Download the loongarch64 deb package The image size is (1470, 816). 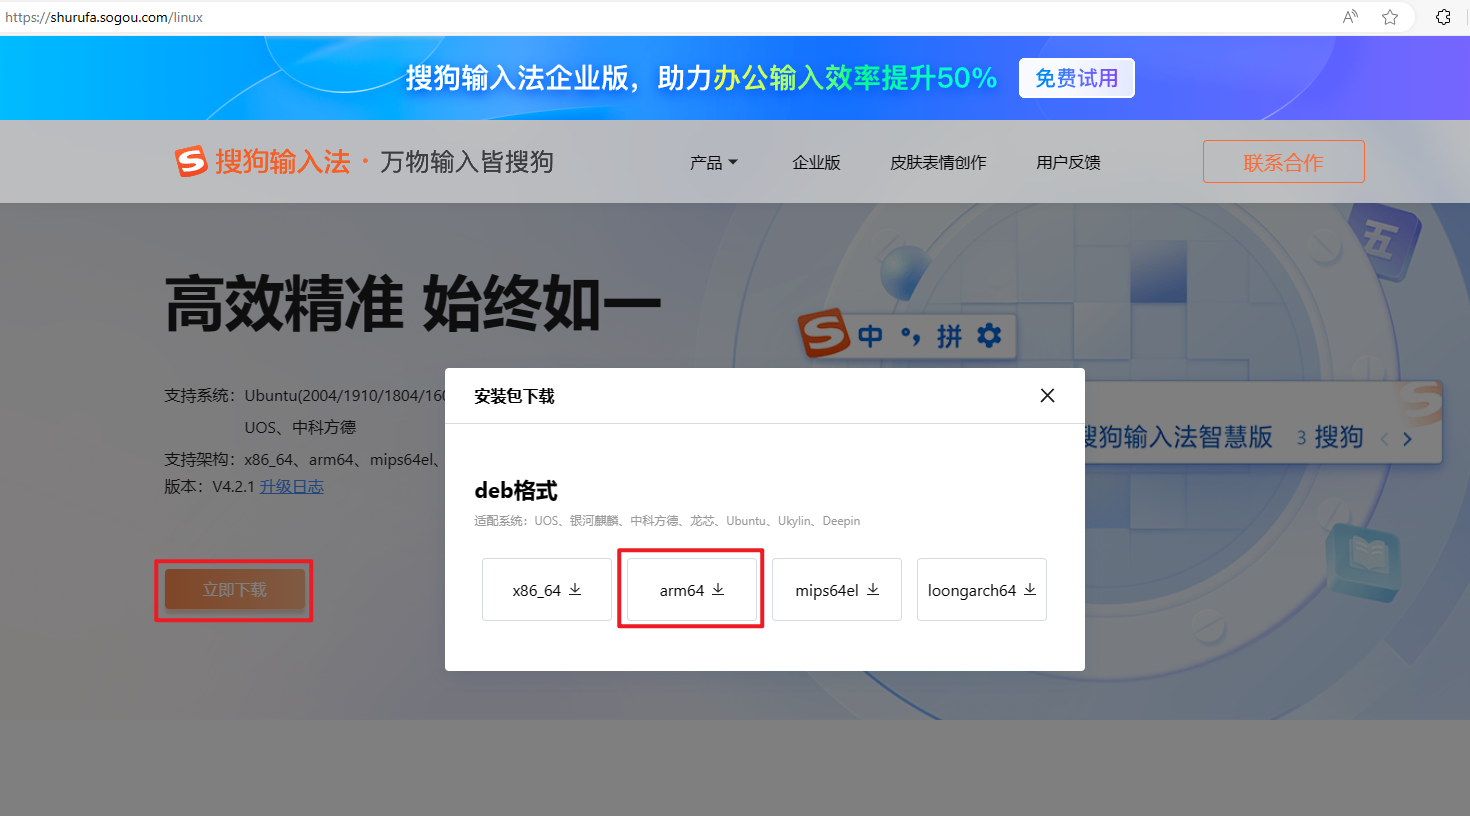[982, 590]
